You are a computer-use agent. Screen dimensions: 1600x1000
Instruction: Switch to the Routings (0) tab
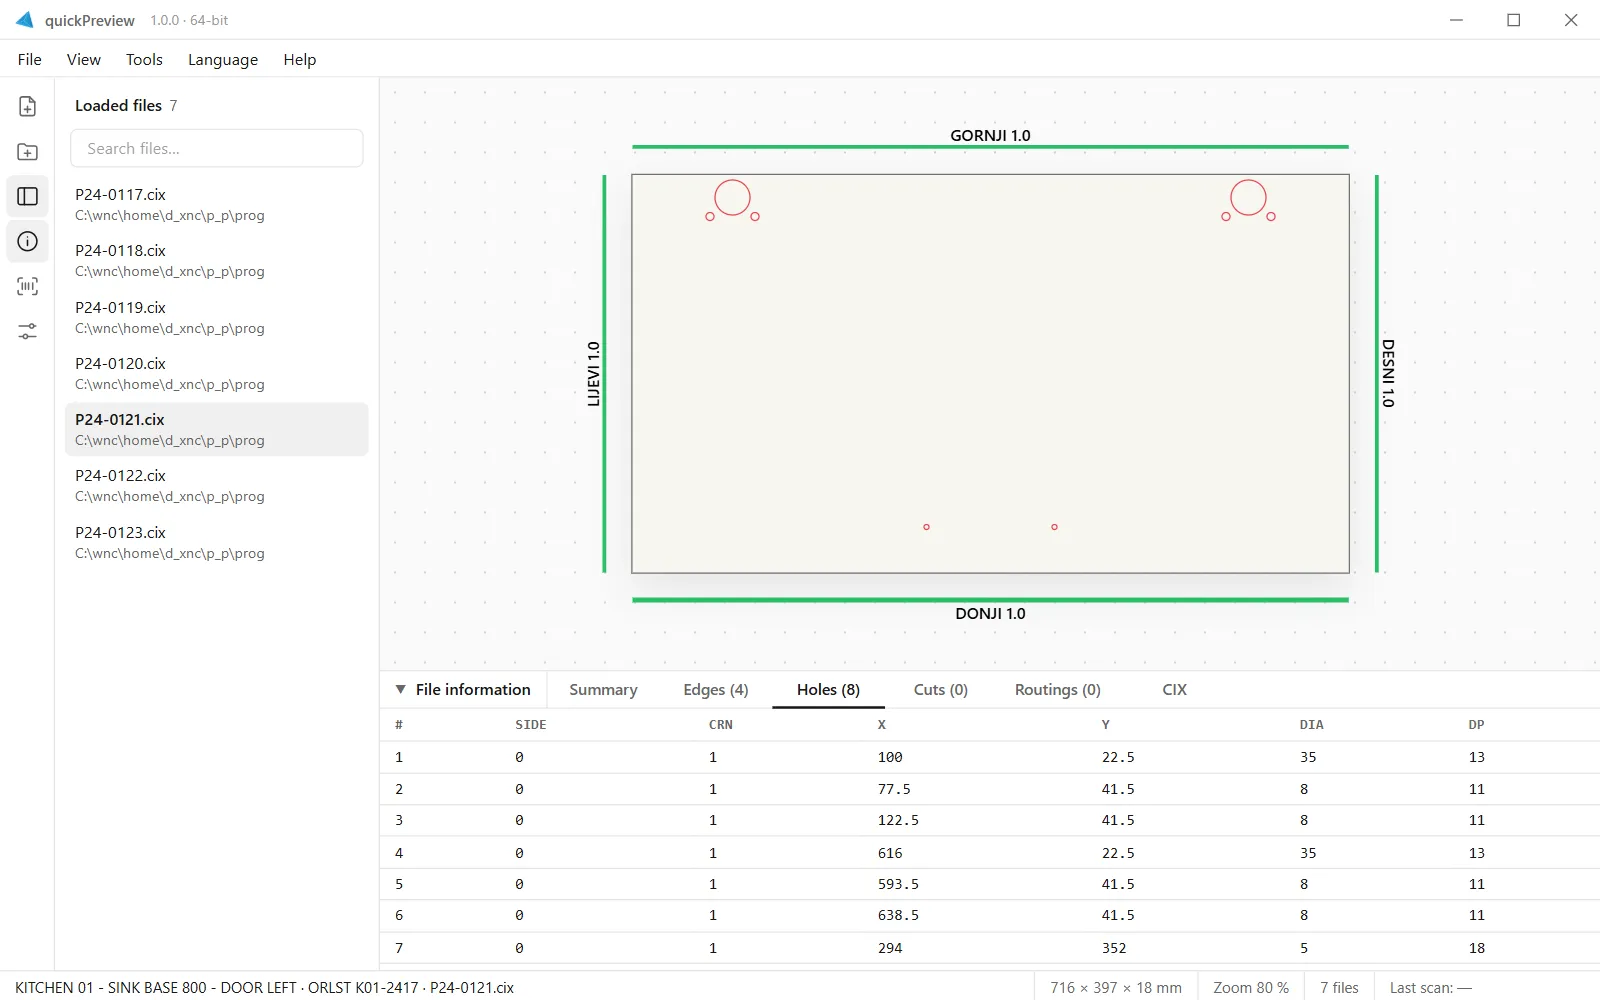(x=1058, y=690)
